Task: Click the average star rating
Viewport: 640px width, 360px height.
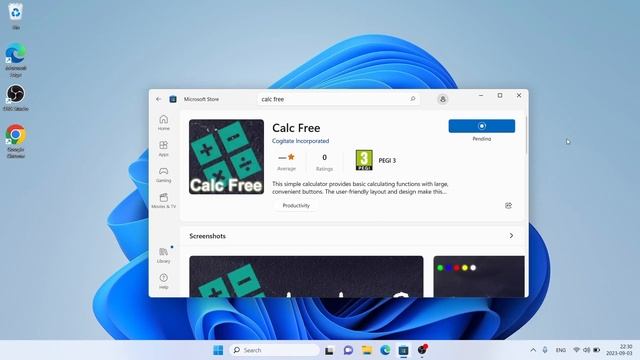Action: (287, 162)
